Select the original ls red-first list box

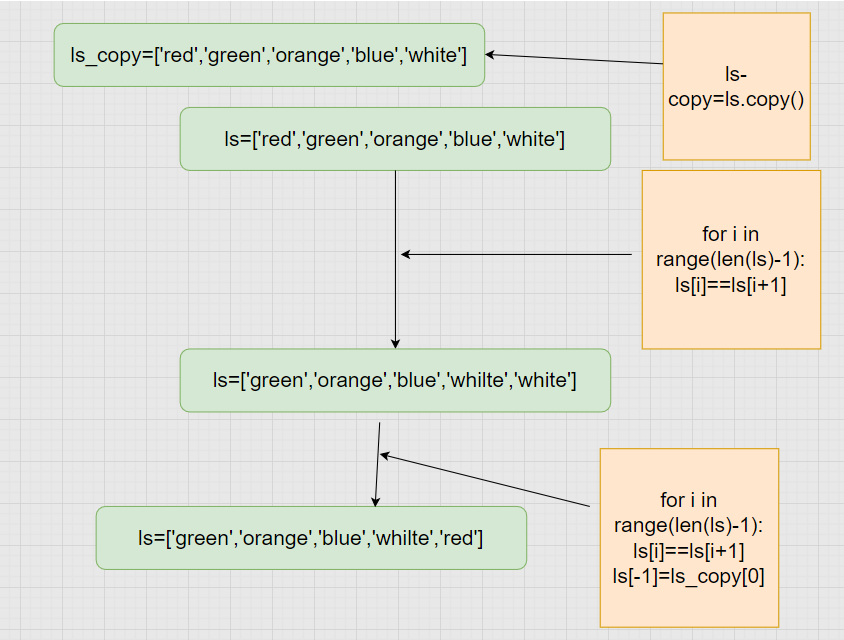395,139
